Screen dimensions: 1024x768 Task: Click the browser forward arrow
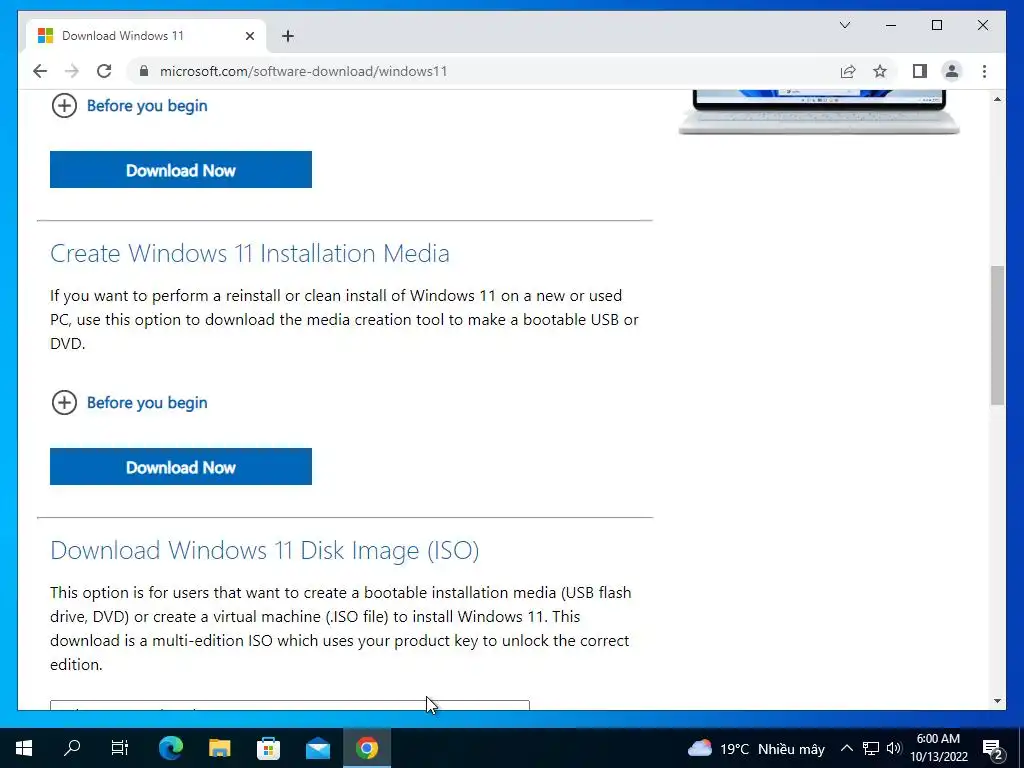(72, 71)
